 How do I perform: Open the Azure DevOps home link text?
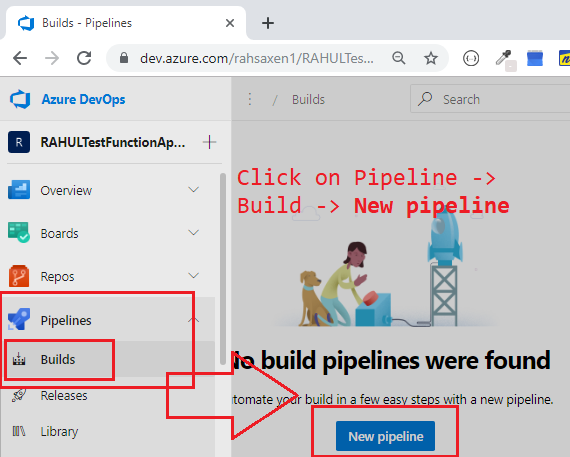click(83, 99)
